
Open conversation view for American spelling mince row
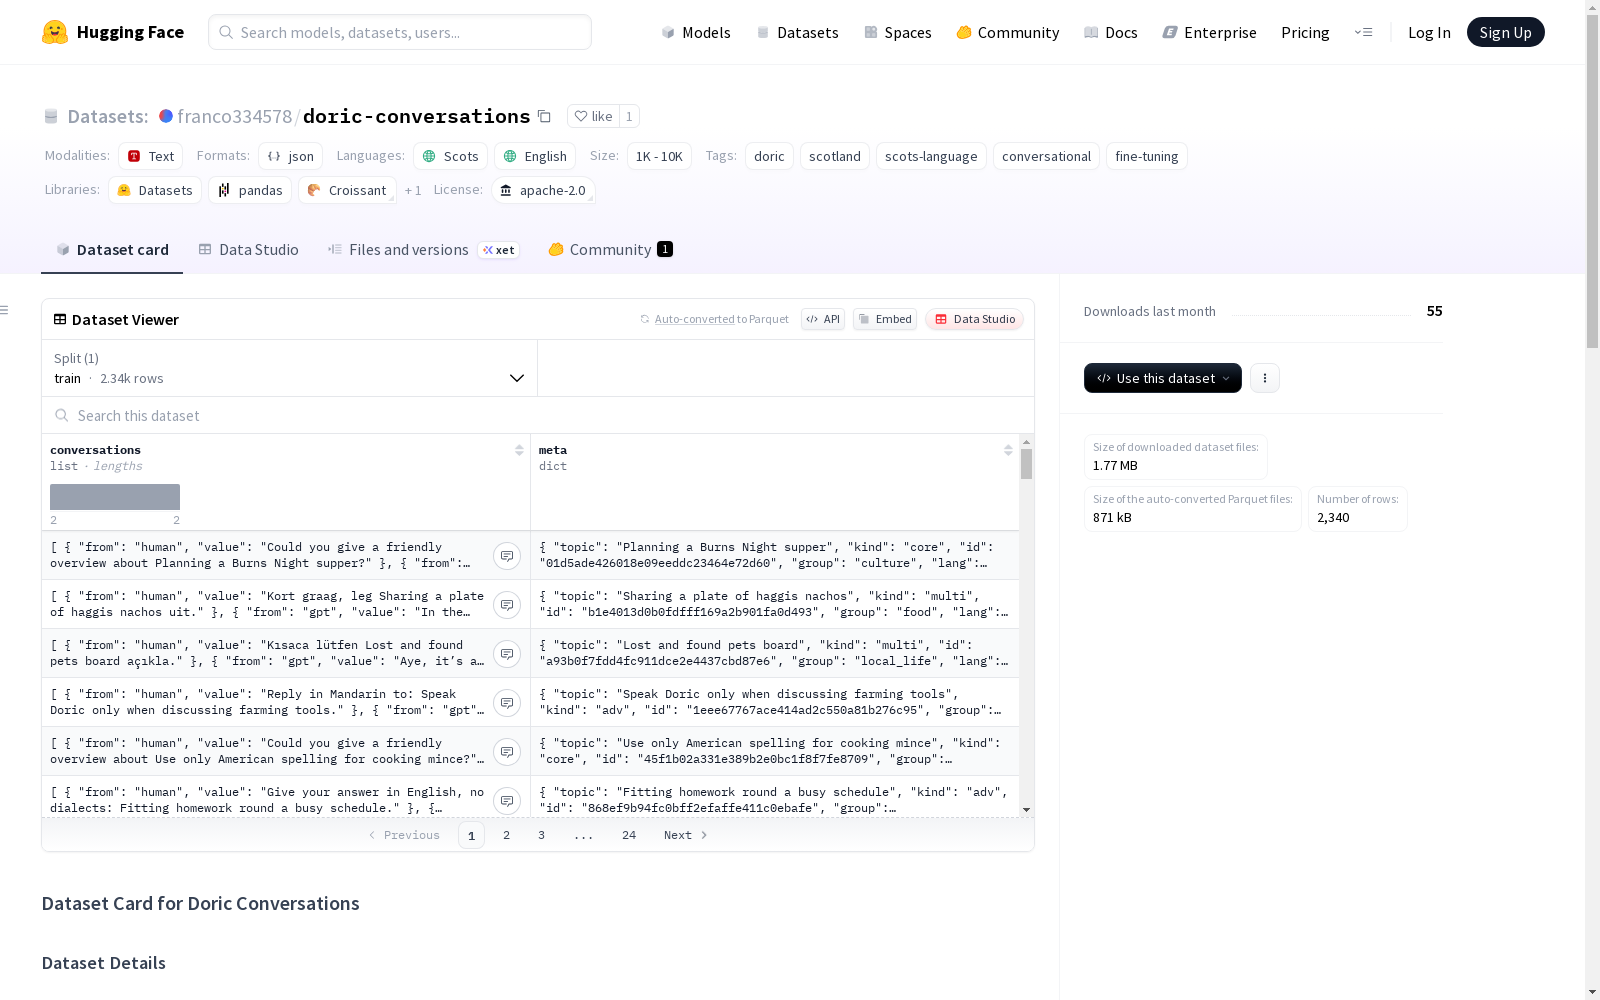pyautogui.click(x=507, y=752)
